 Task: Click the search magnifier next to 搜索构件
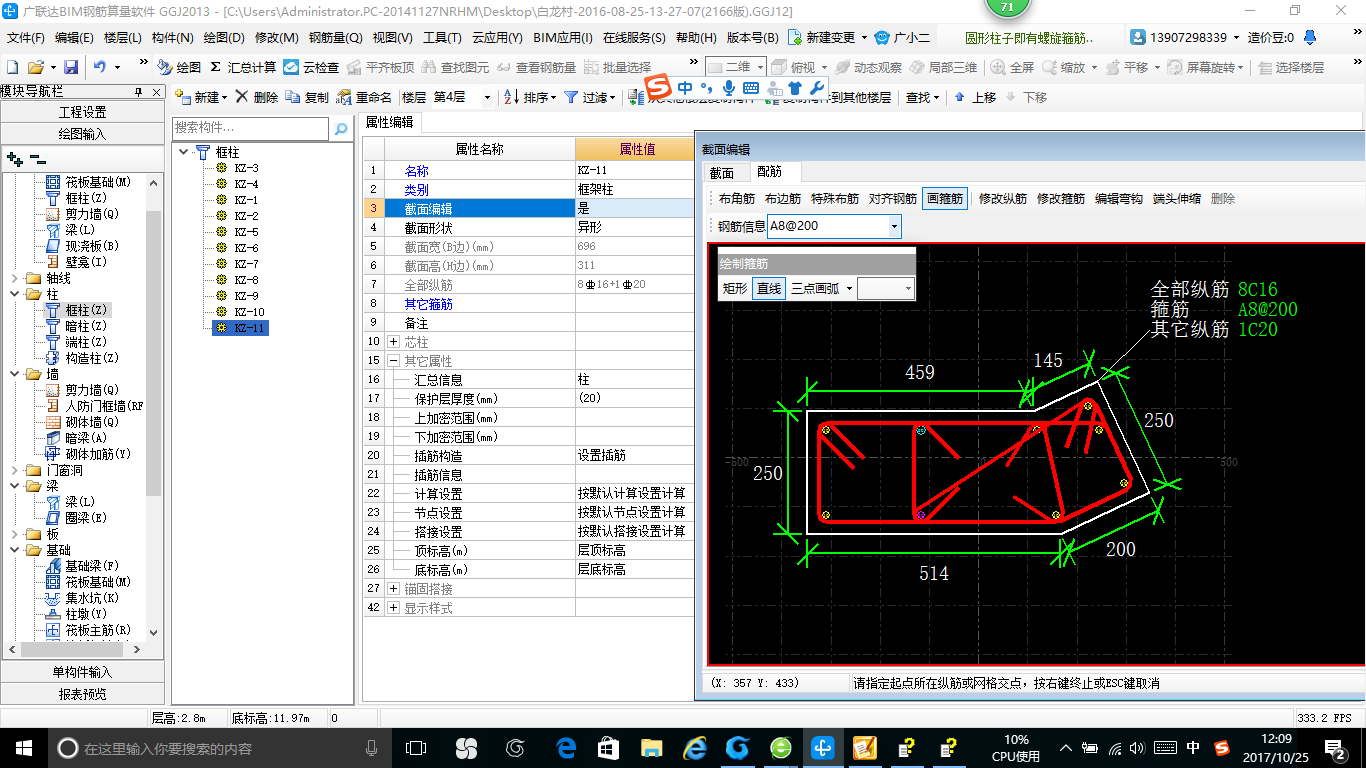(x=341, y=128)
